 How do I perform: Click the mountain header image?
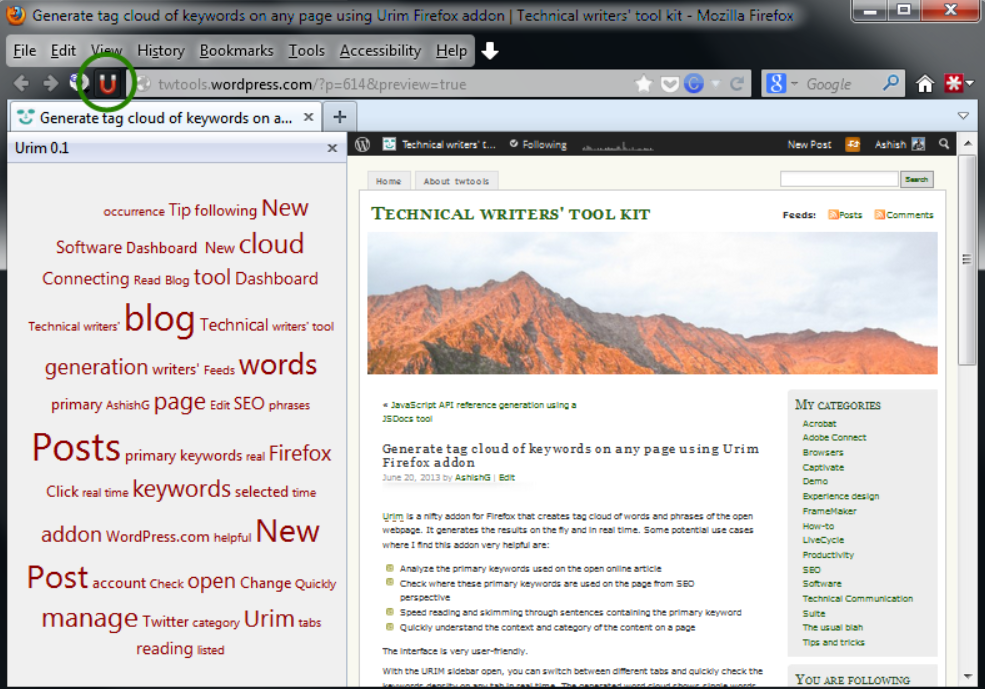point(652,303)
